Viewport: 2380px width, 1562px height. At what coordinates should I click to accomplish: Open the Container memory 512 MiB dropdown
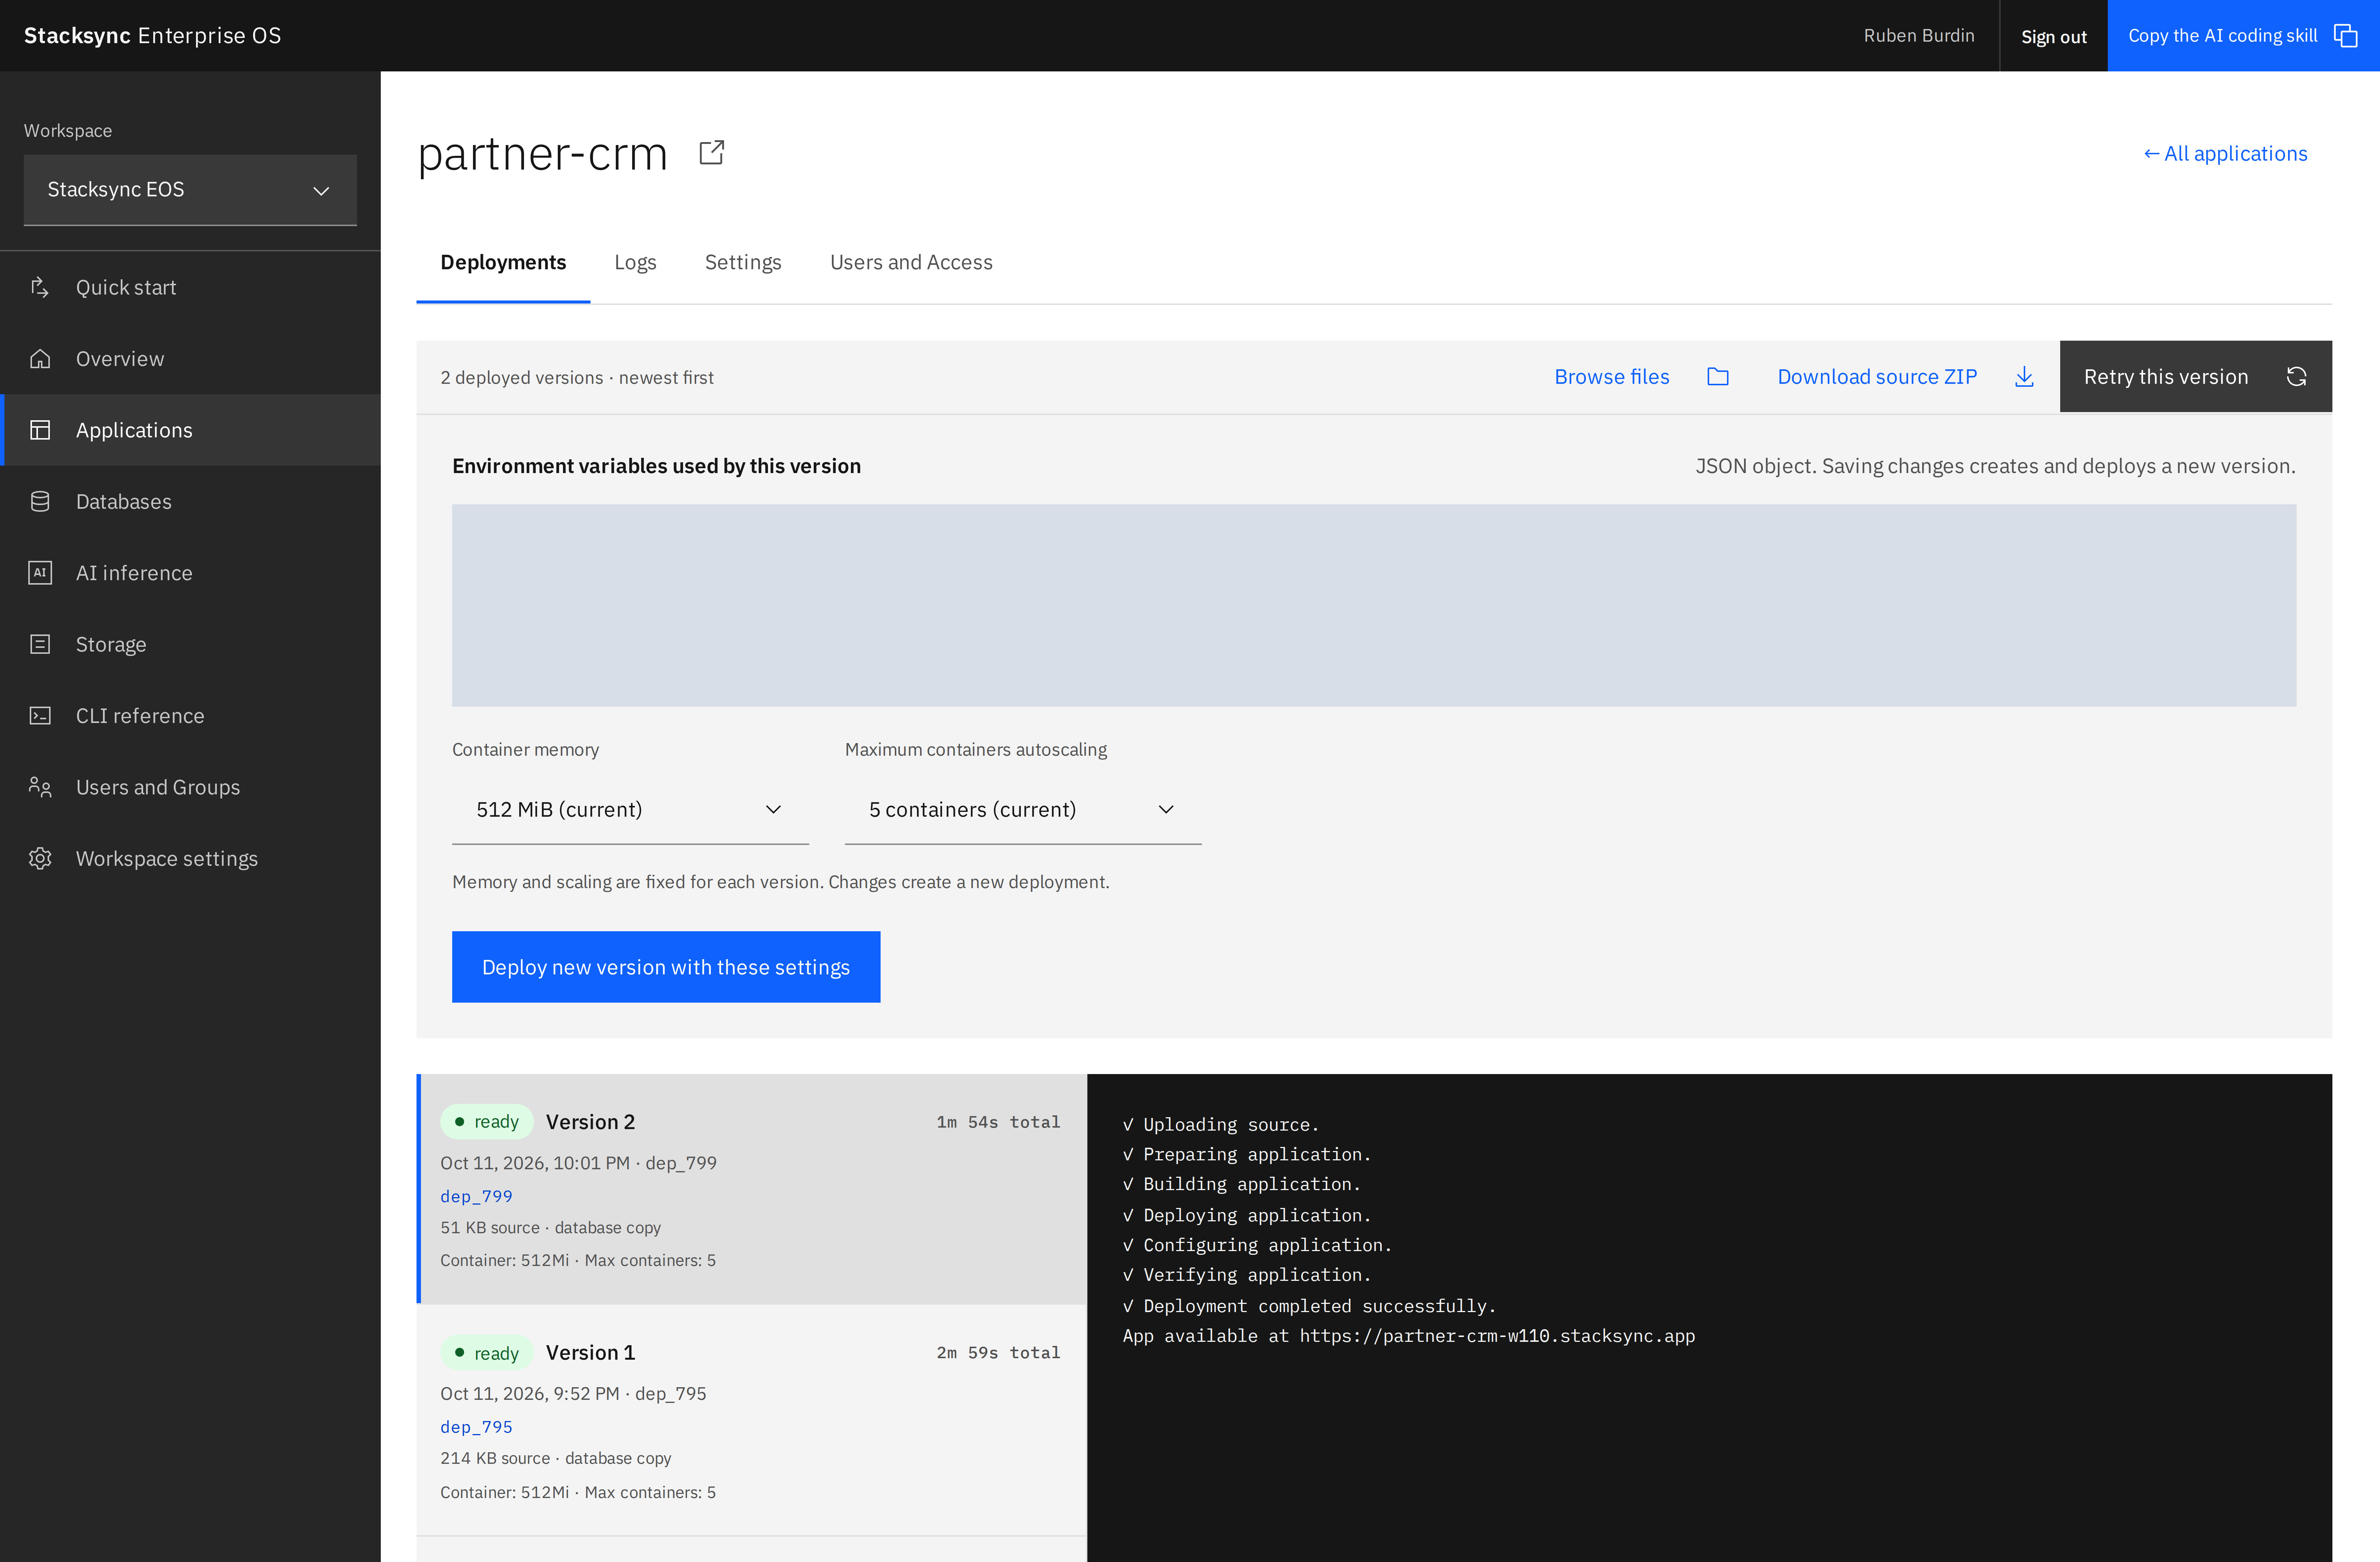click(630, 809)
